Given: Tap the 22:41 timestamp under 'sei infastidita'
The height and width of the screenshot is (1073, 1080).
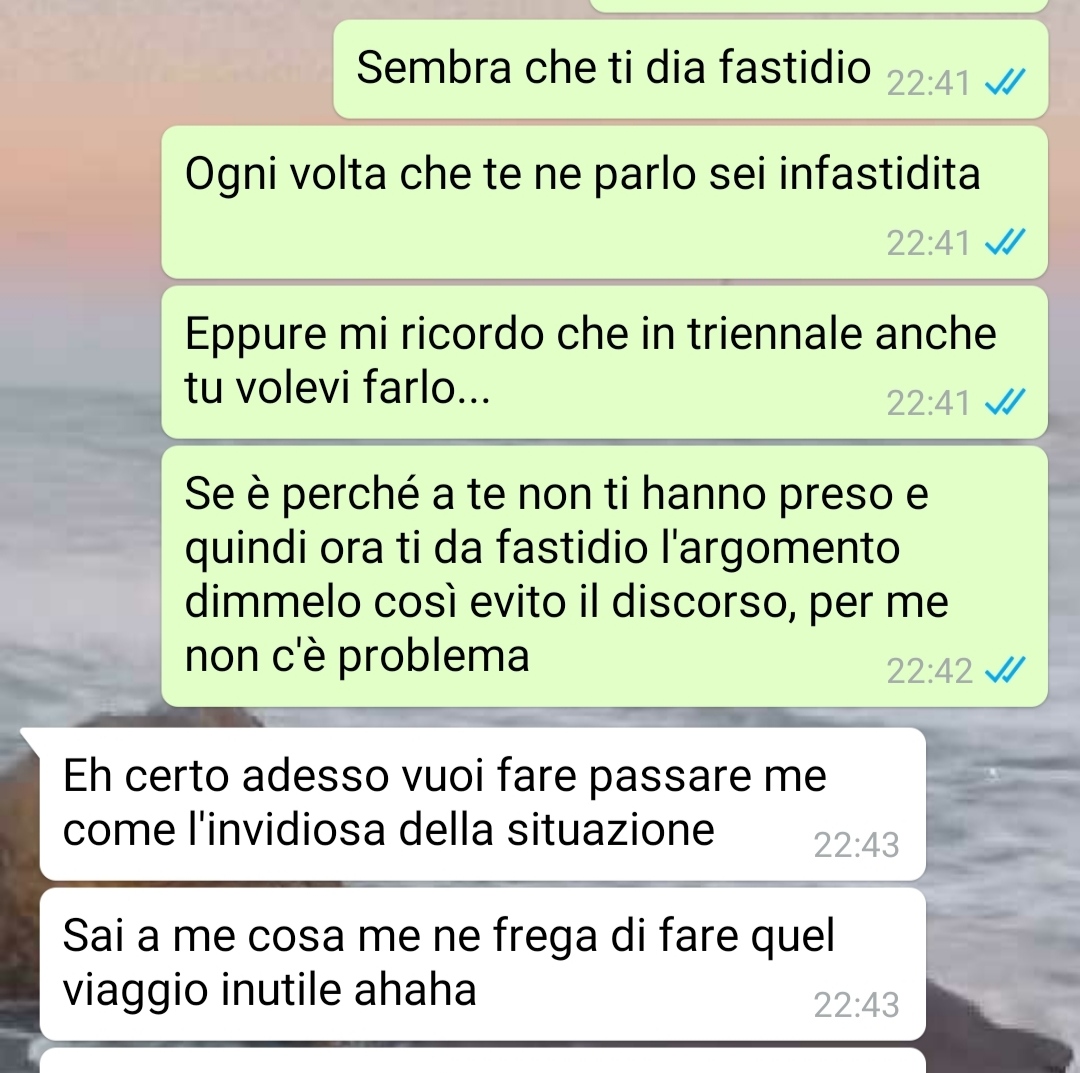Looking at the screenshot, I should [x=928, y=243].
